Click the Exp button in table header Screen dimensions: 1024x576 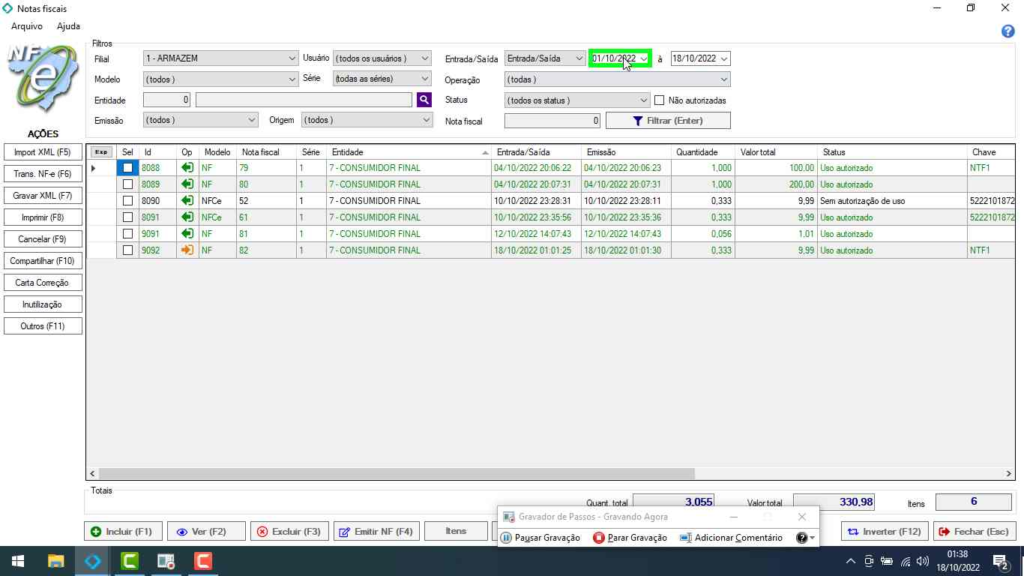pyautogui.click(x=101, y=152)
